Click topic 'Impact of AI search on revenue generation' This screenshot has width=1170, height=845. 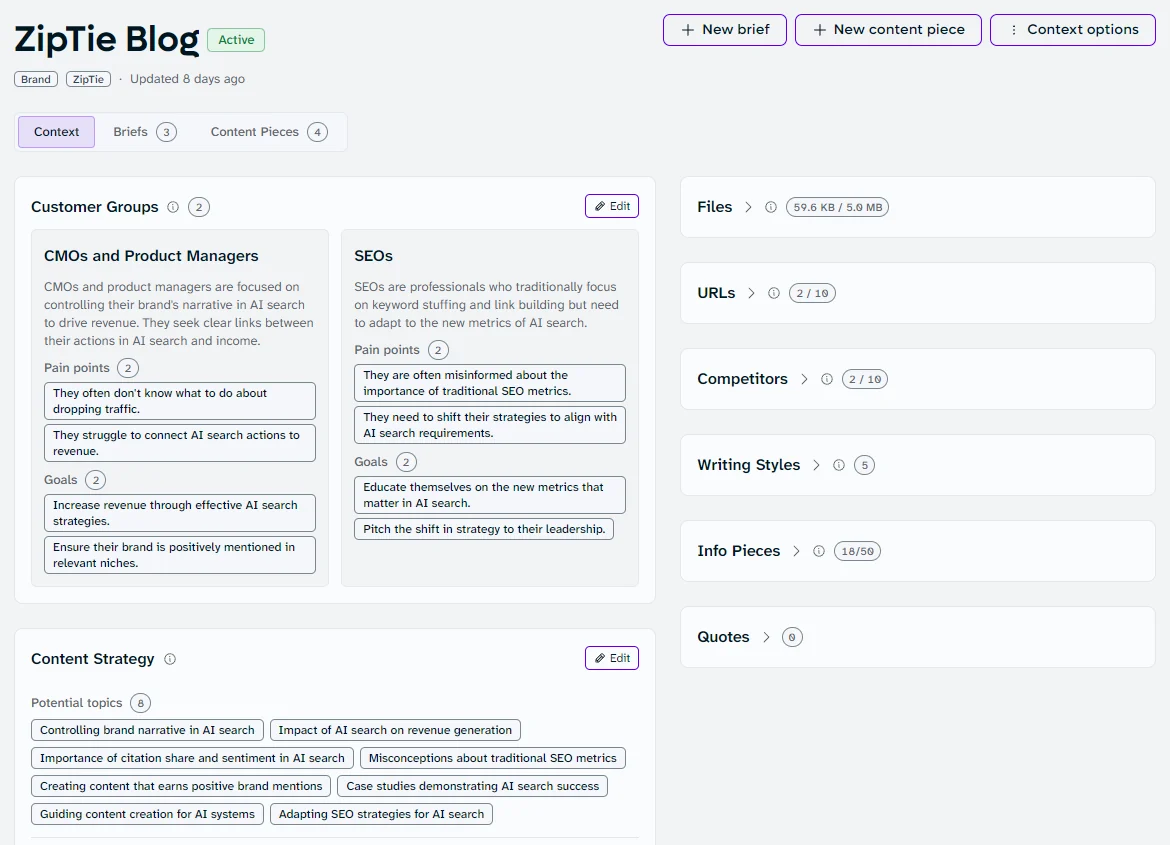[395, 730]
